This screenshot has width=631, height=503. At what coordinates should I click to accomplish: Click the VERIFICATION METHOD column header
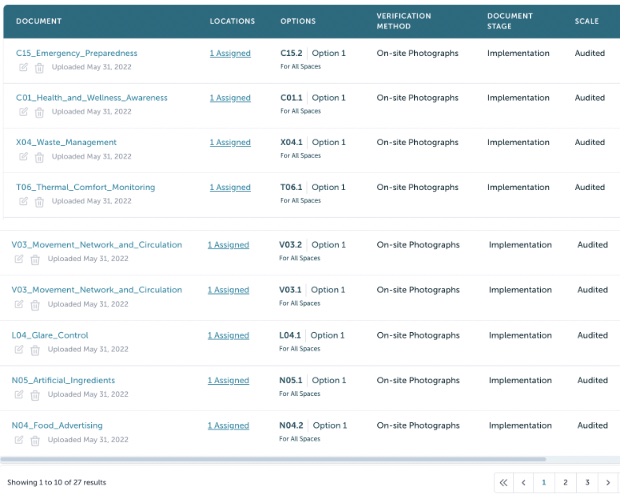(x=404, y=21)
